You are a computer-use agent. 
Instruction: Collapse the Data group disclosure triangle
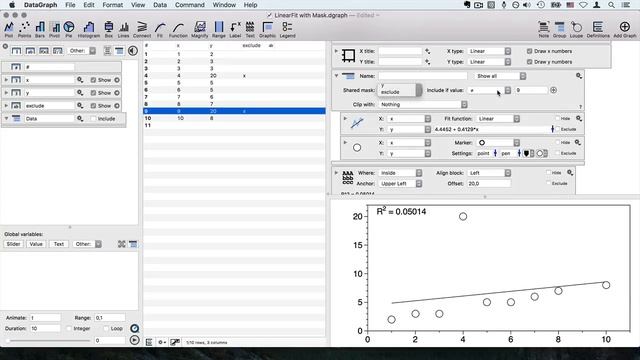click(6, 118)
